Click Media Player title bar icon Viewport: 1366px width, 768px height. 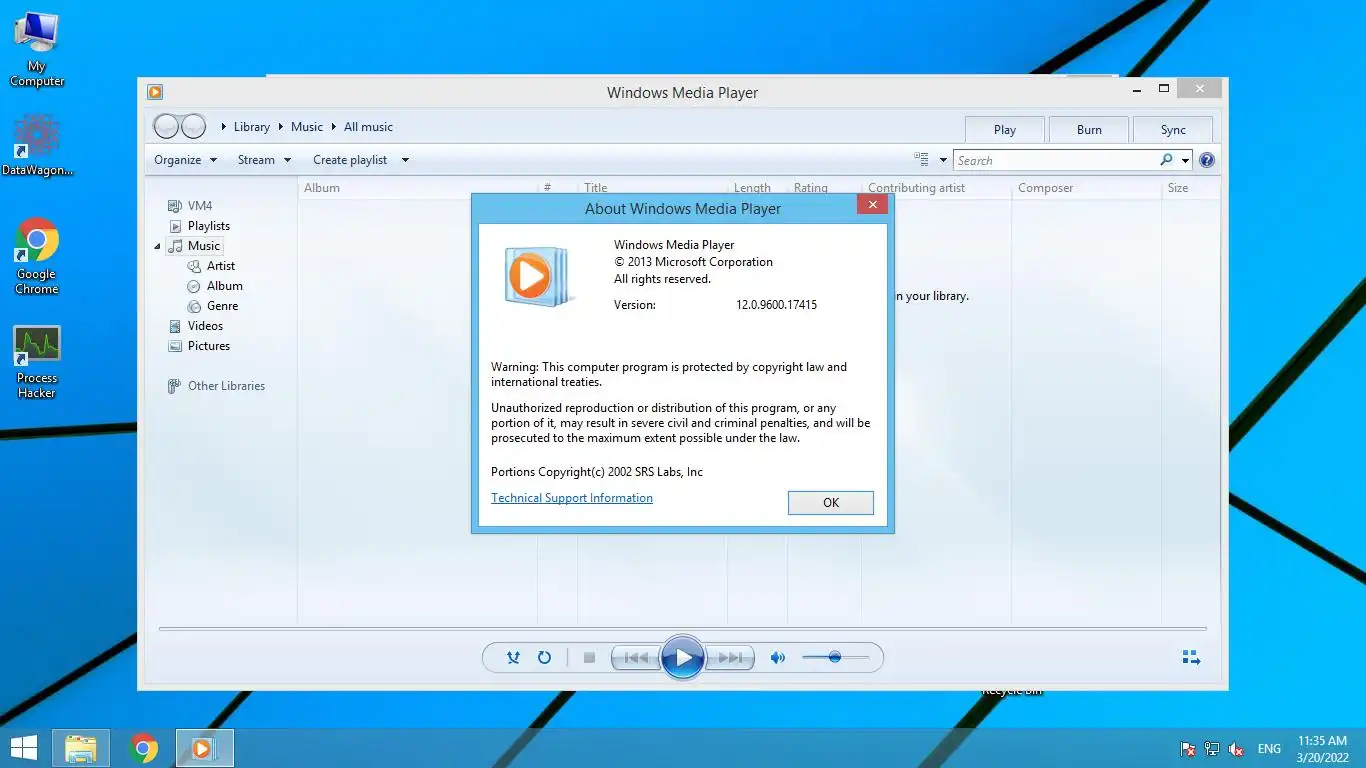(x=155, y=92)
